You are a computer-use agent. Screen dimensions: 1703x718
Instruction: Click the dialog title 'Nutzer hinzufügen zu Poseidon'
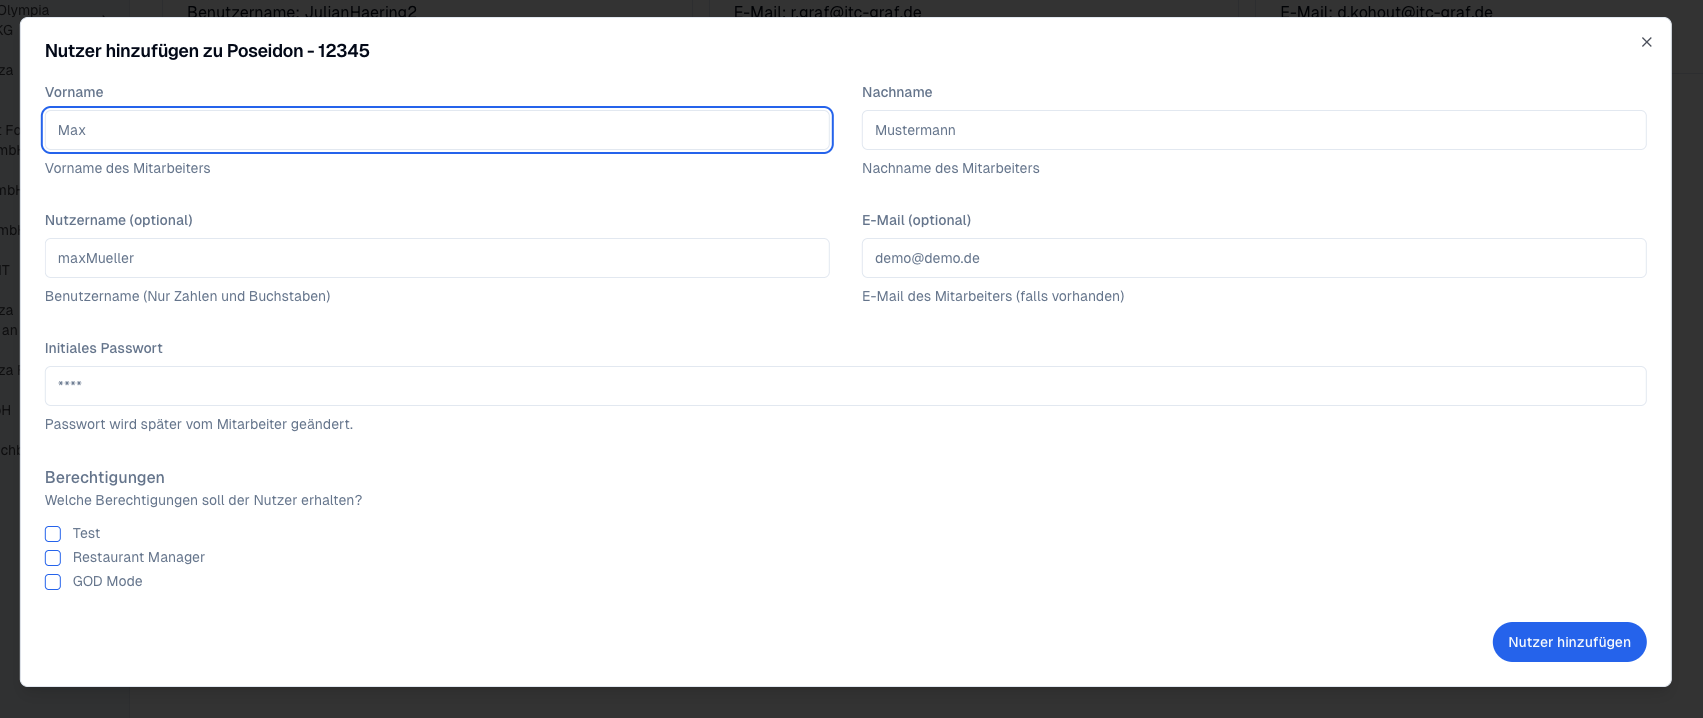207,51
